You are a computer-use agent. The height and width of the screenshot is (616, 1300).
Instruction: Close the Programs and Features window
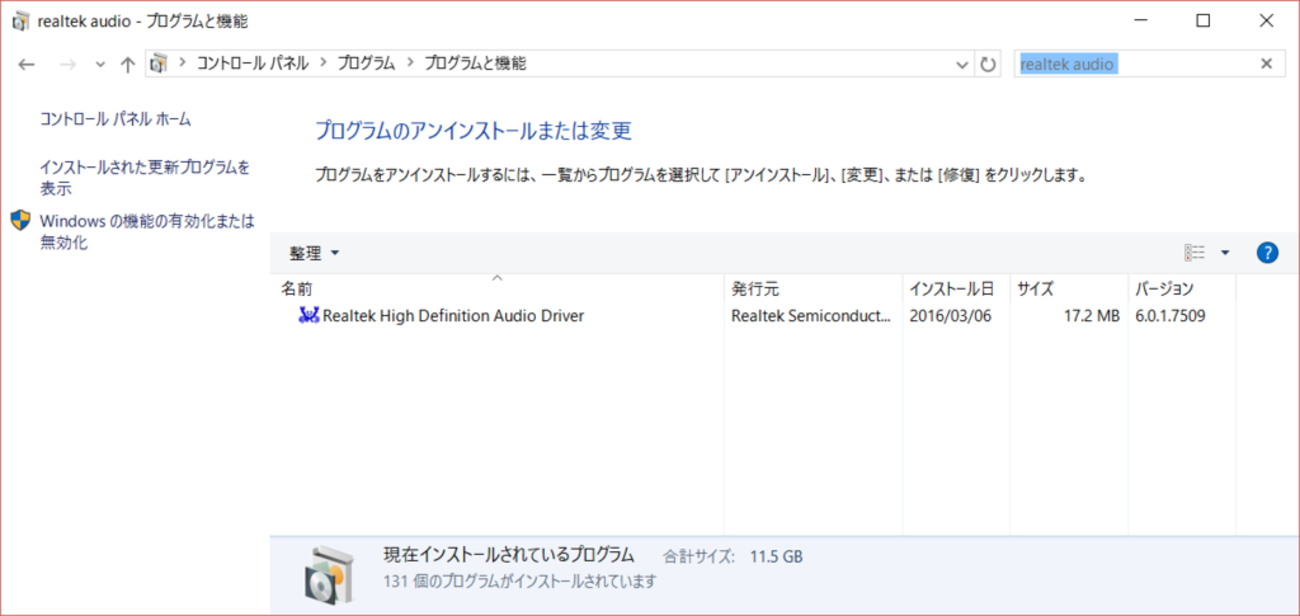[x=1265, y=21]
